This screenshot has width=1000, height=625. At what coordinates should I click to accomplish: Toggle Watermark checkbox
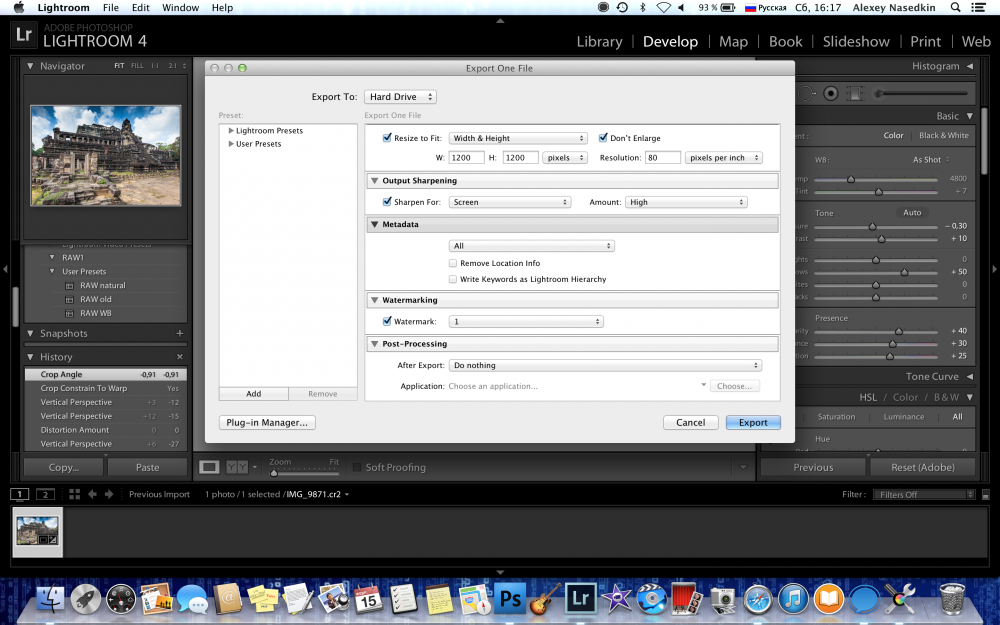click(x=386, y=321)
